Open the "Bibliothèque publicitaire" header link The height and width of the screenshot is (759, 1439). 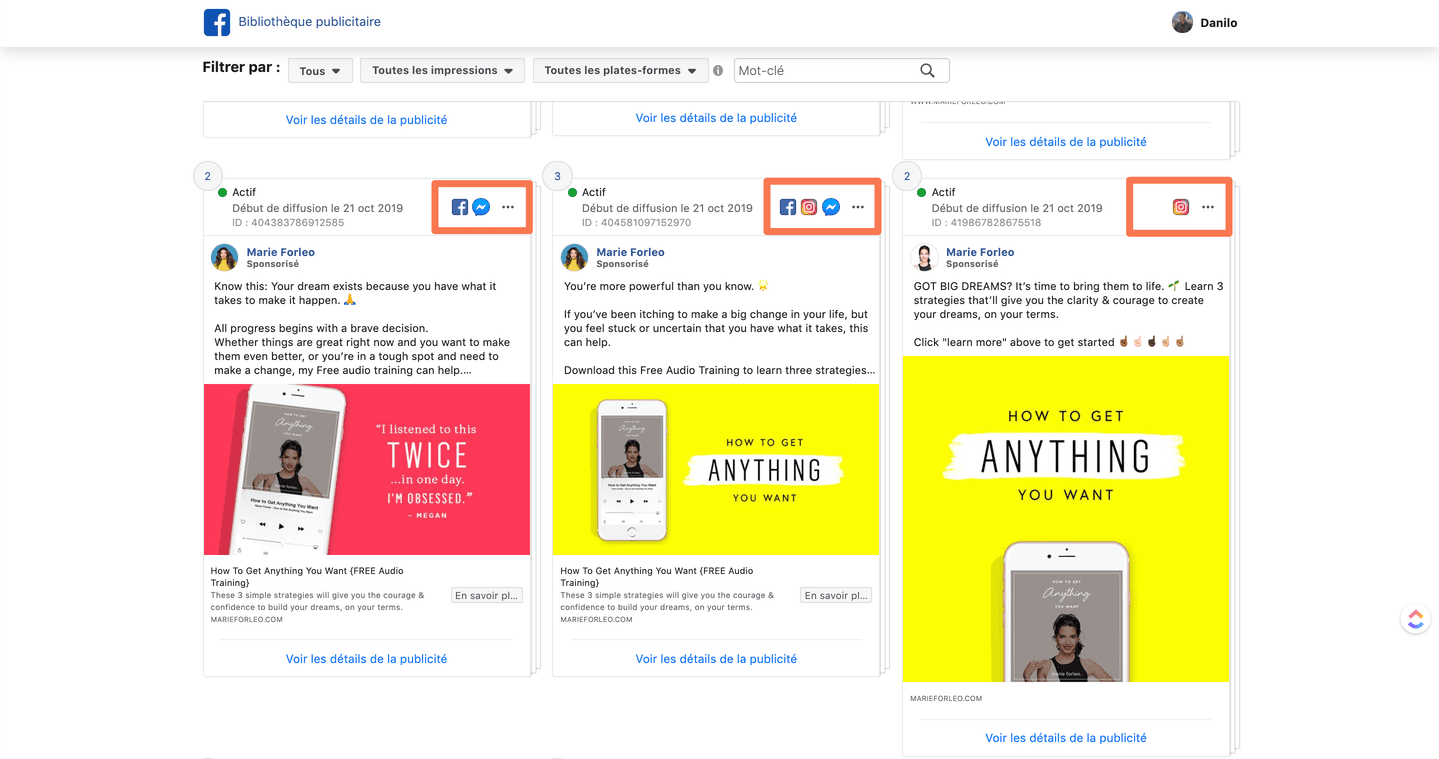[x=309, y=22]
